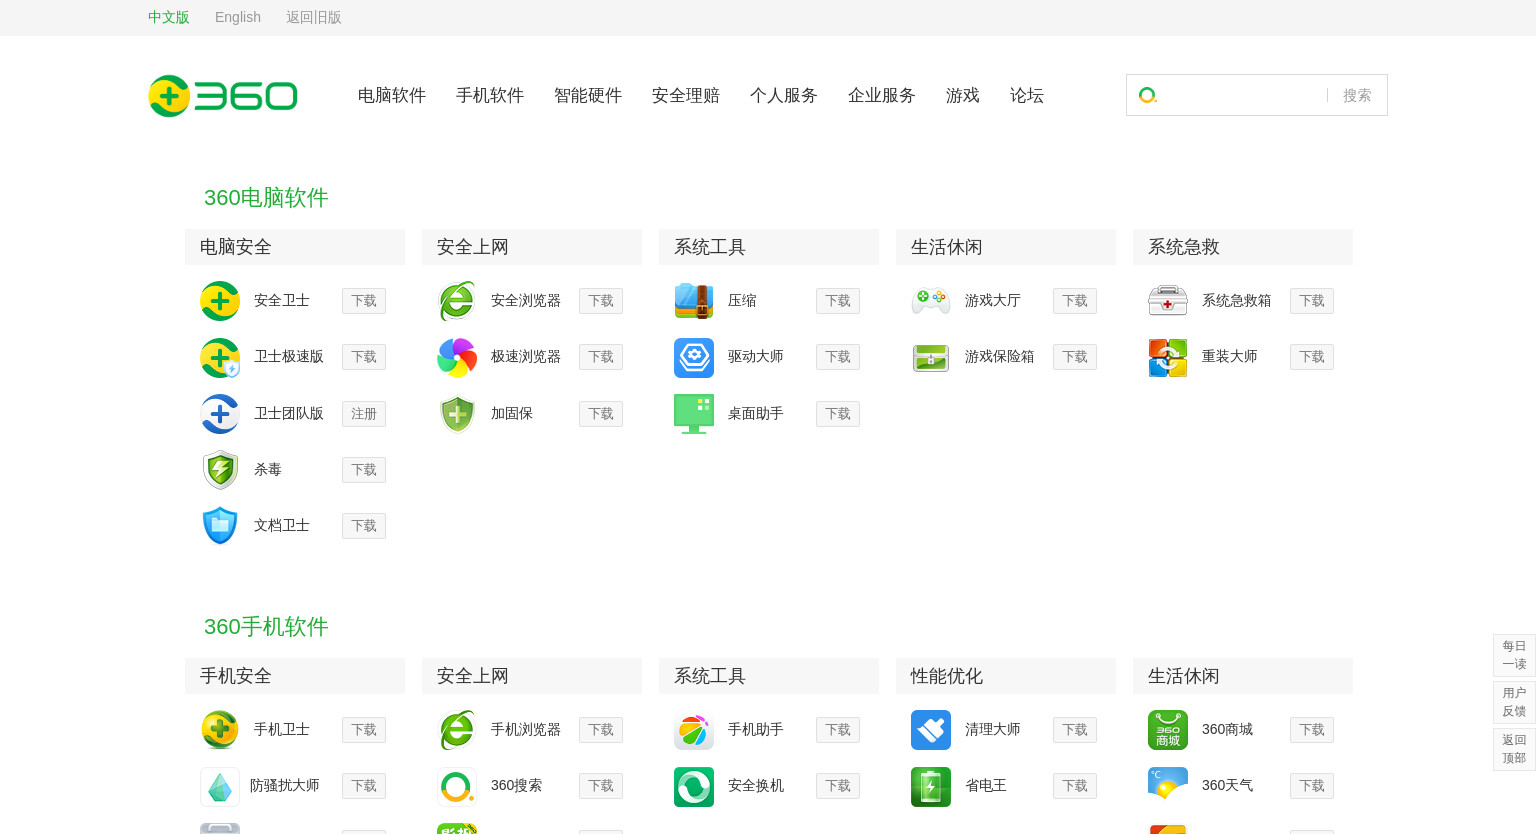
Task: Open the 系统急救箱 first-aid icon
Action: click(1168, 301)
